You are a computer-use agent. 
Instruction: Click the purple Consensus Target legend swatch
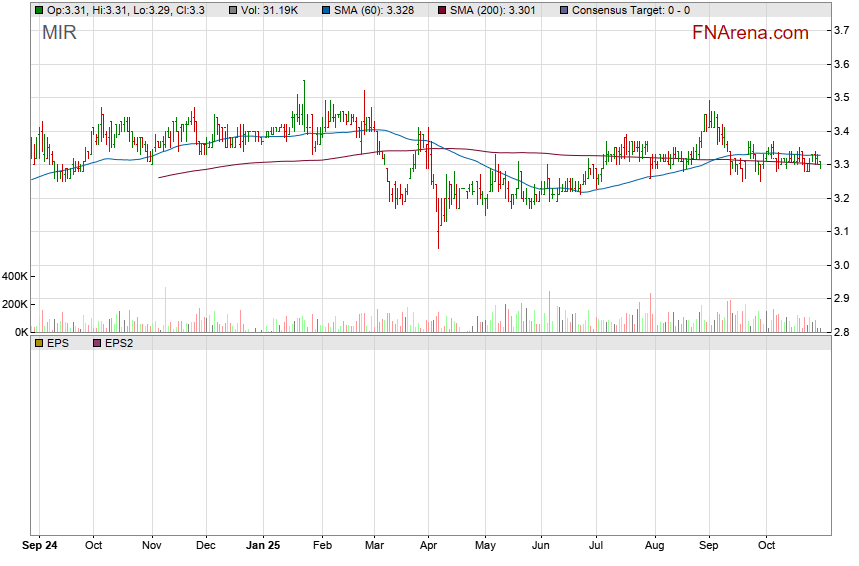tap(563, 10)
